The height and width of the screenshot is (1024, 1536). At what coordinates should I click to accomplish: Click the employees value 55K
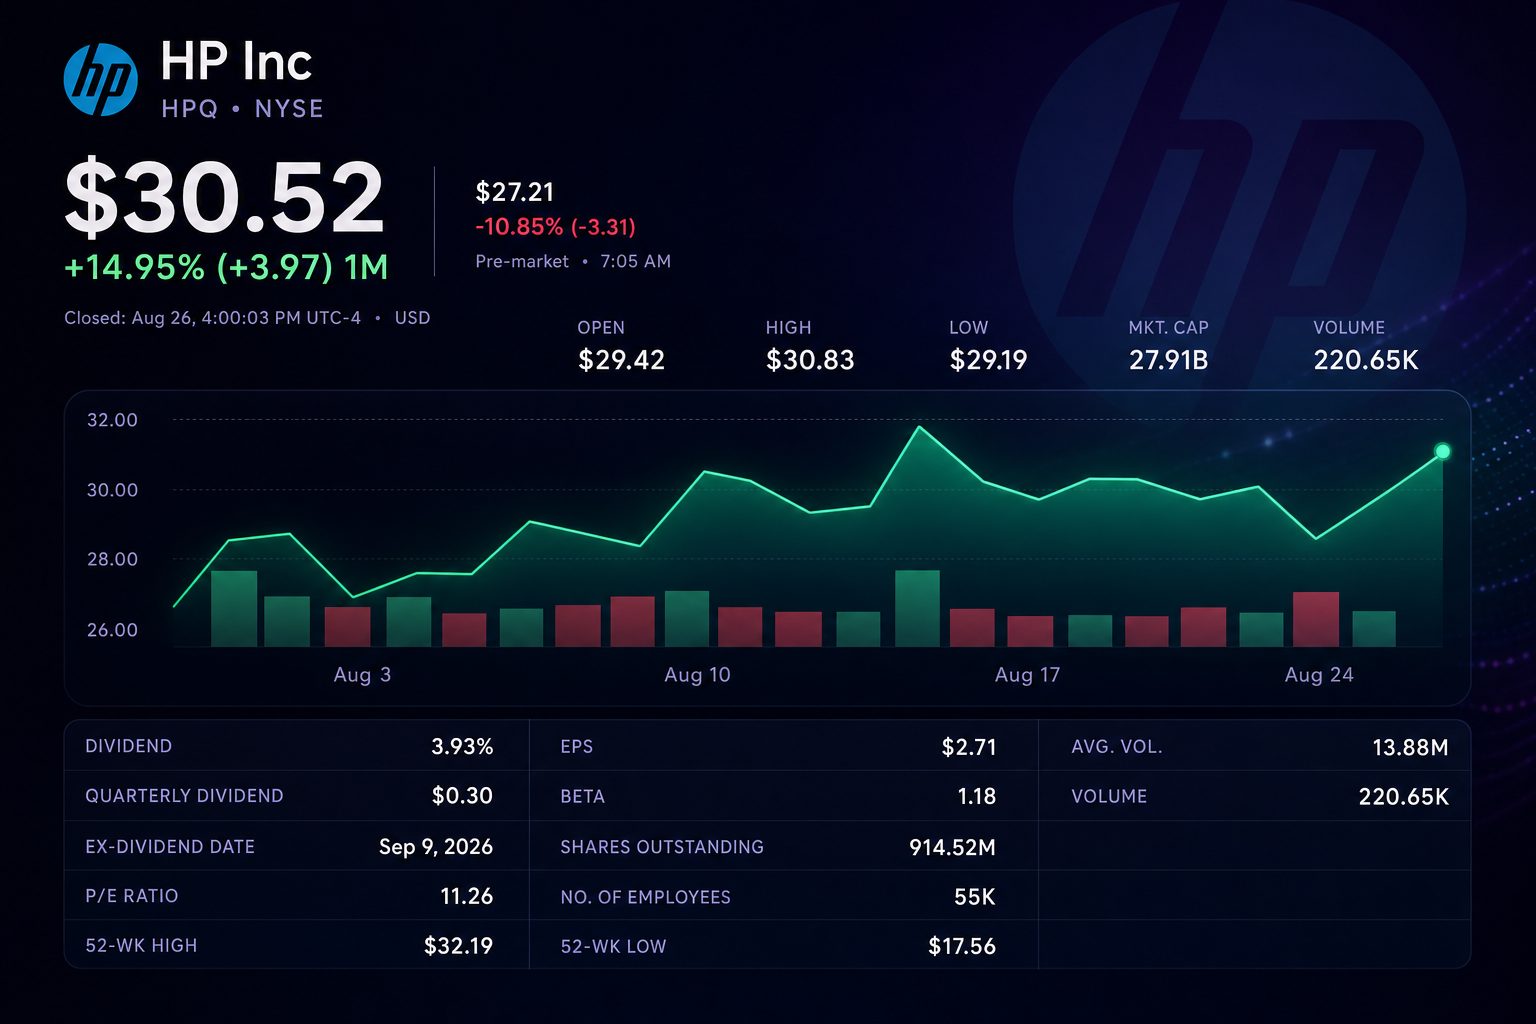pyautogui.click(x=975, y=897)
